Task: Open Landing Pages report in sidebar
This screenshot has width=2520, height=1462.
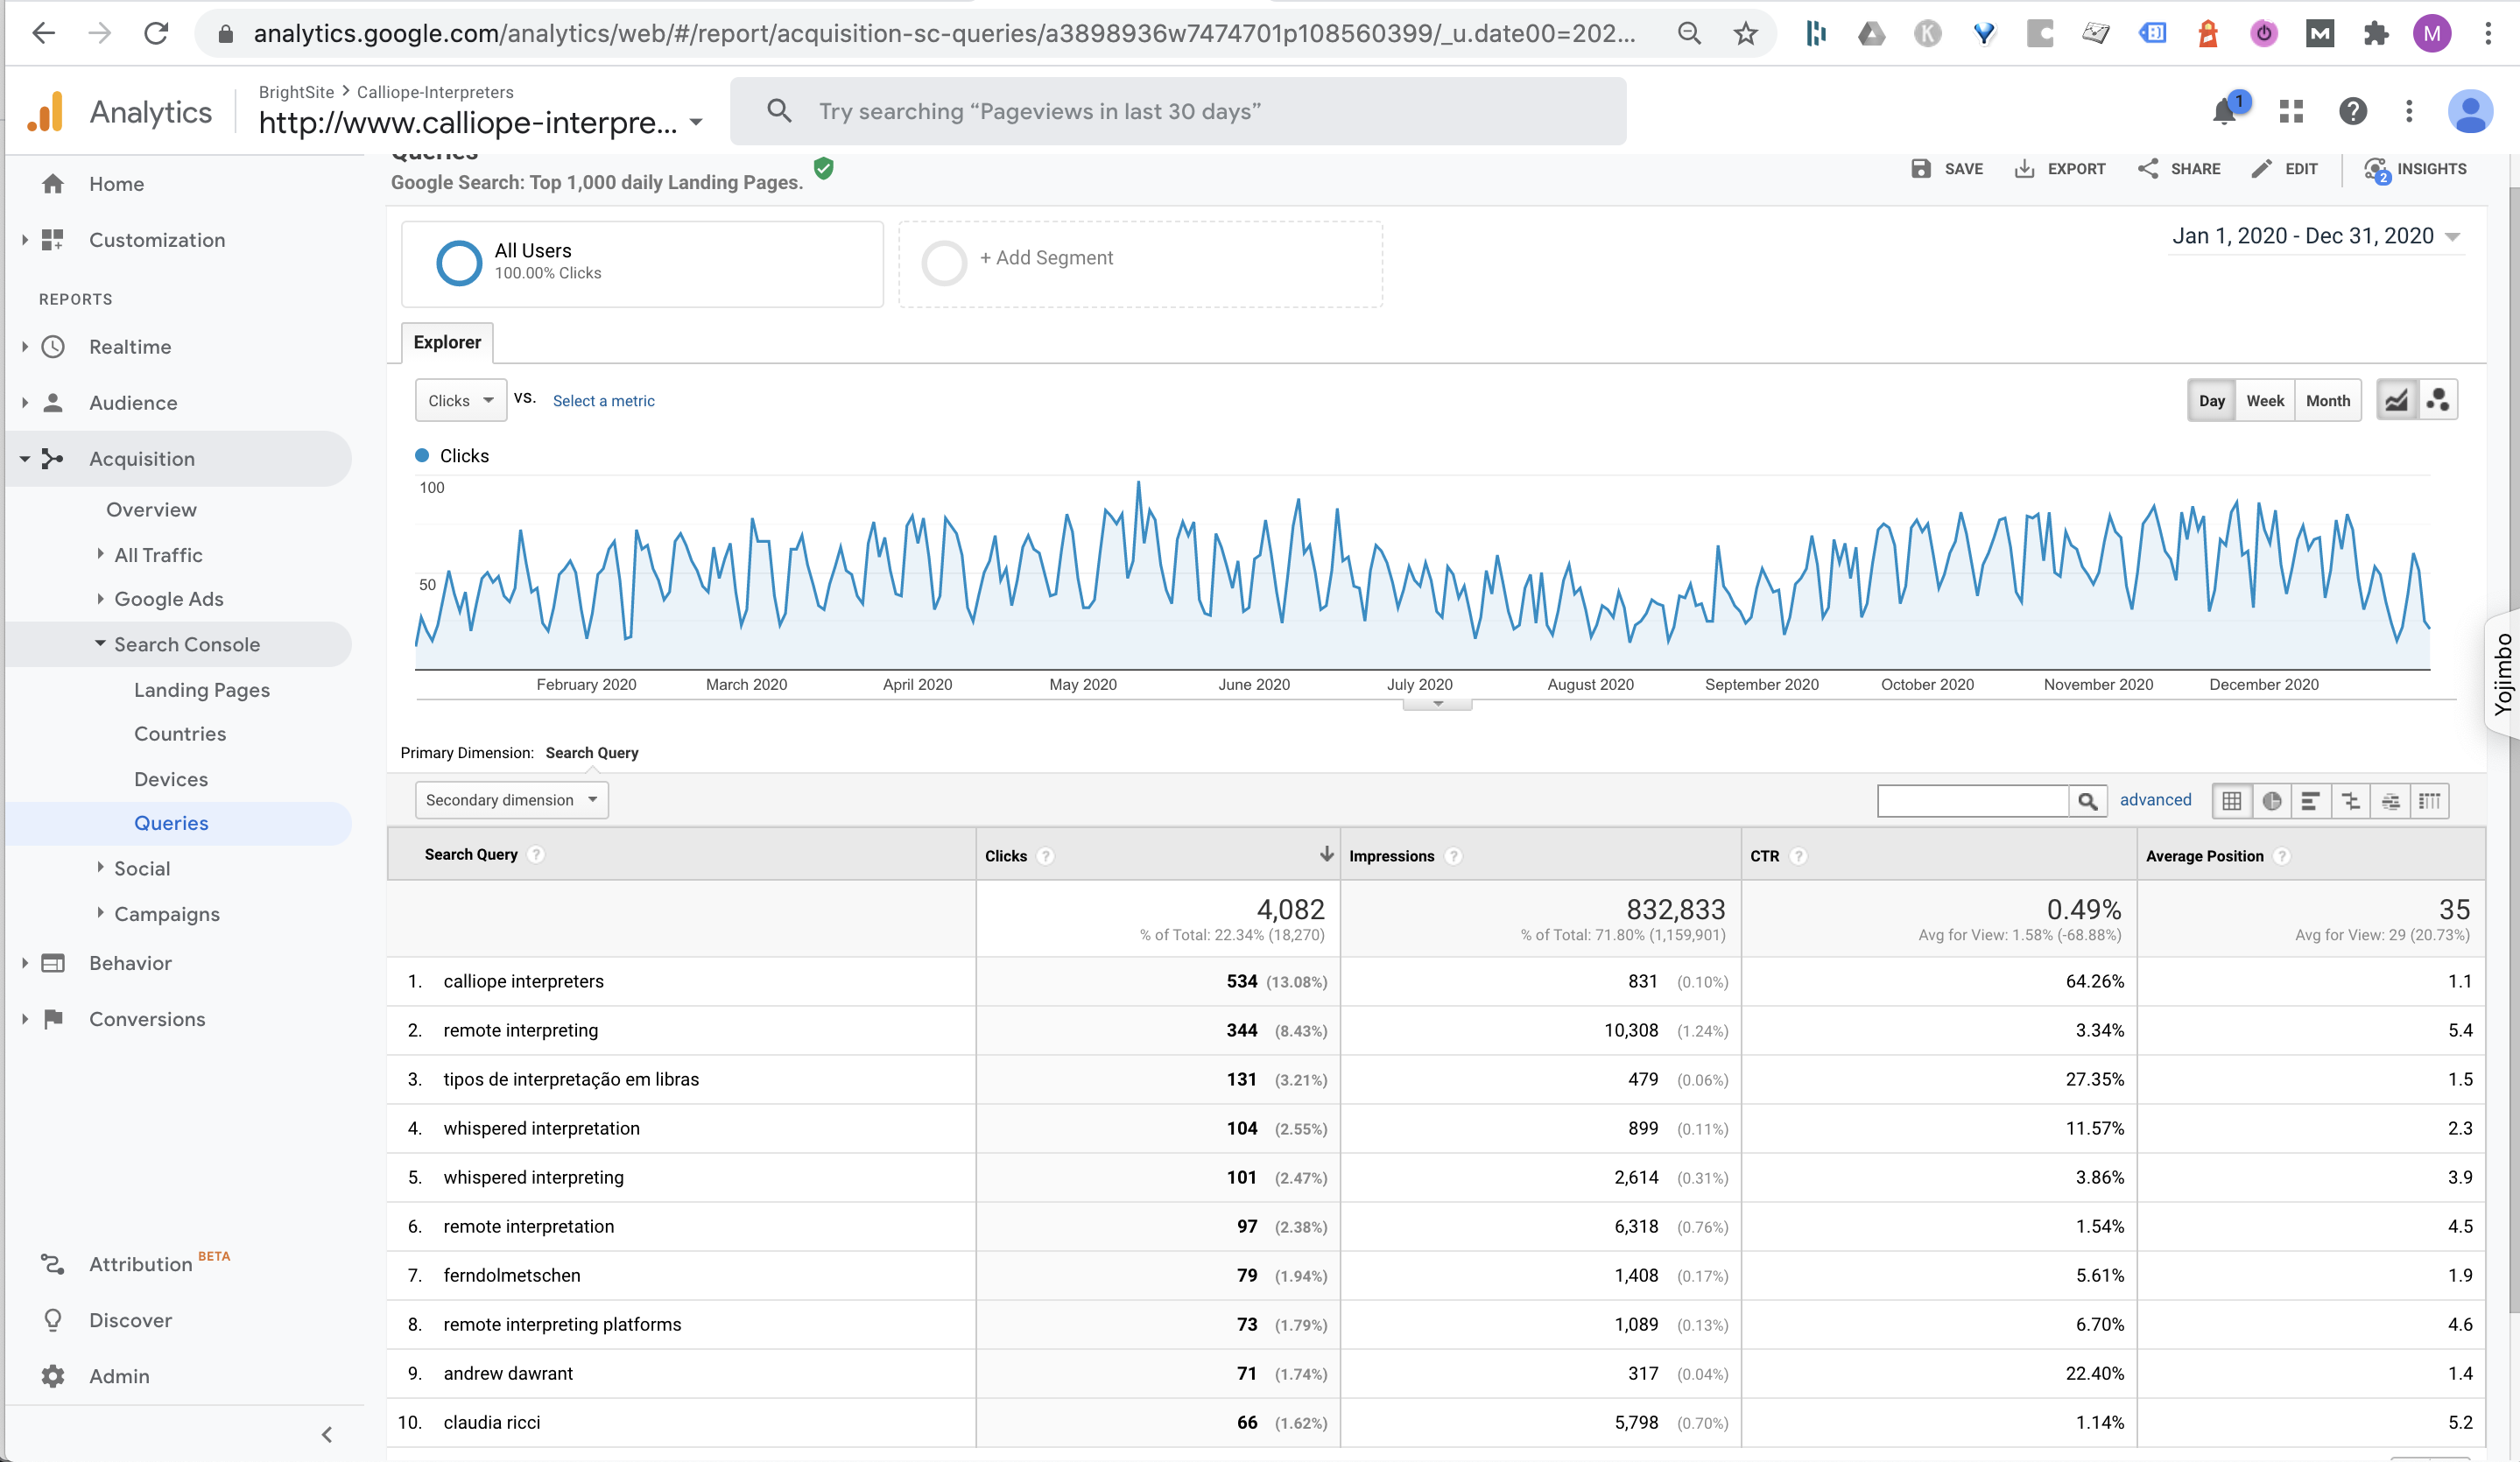Action: pyautogui.click(x=202, y=690)
